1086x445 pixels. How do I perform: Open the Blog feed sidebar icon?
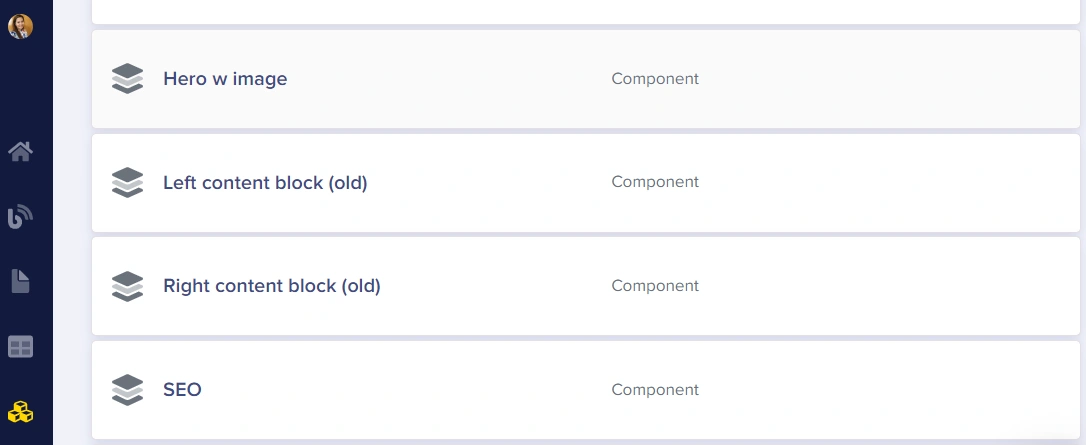click(x=20, y=216)
